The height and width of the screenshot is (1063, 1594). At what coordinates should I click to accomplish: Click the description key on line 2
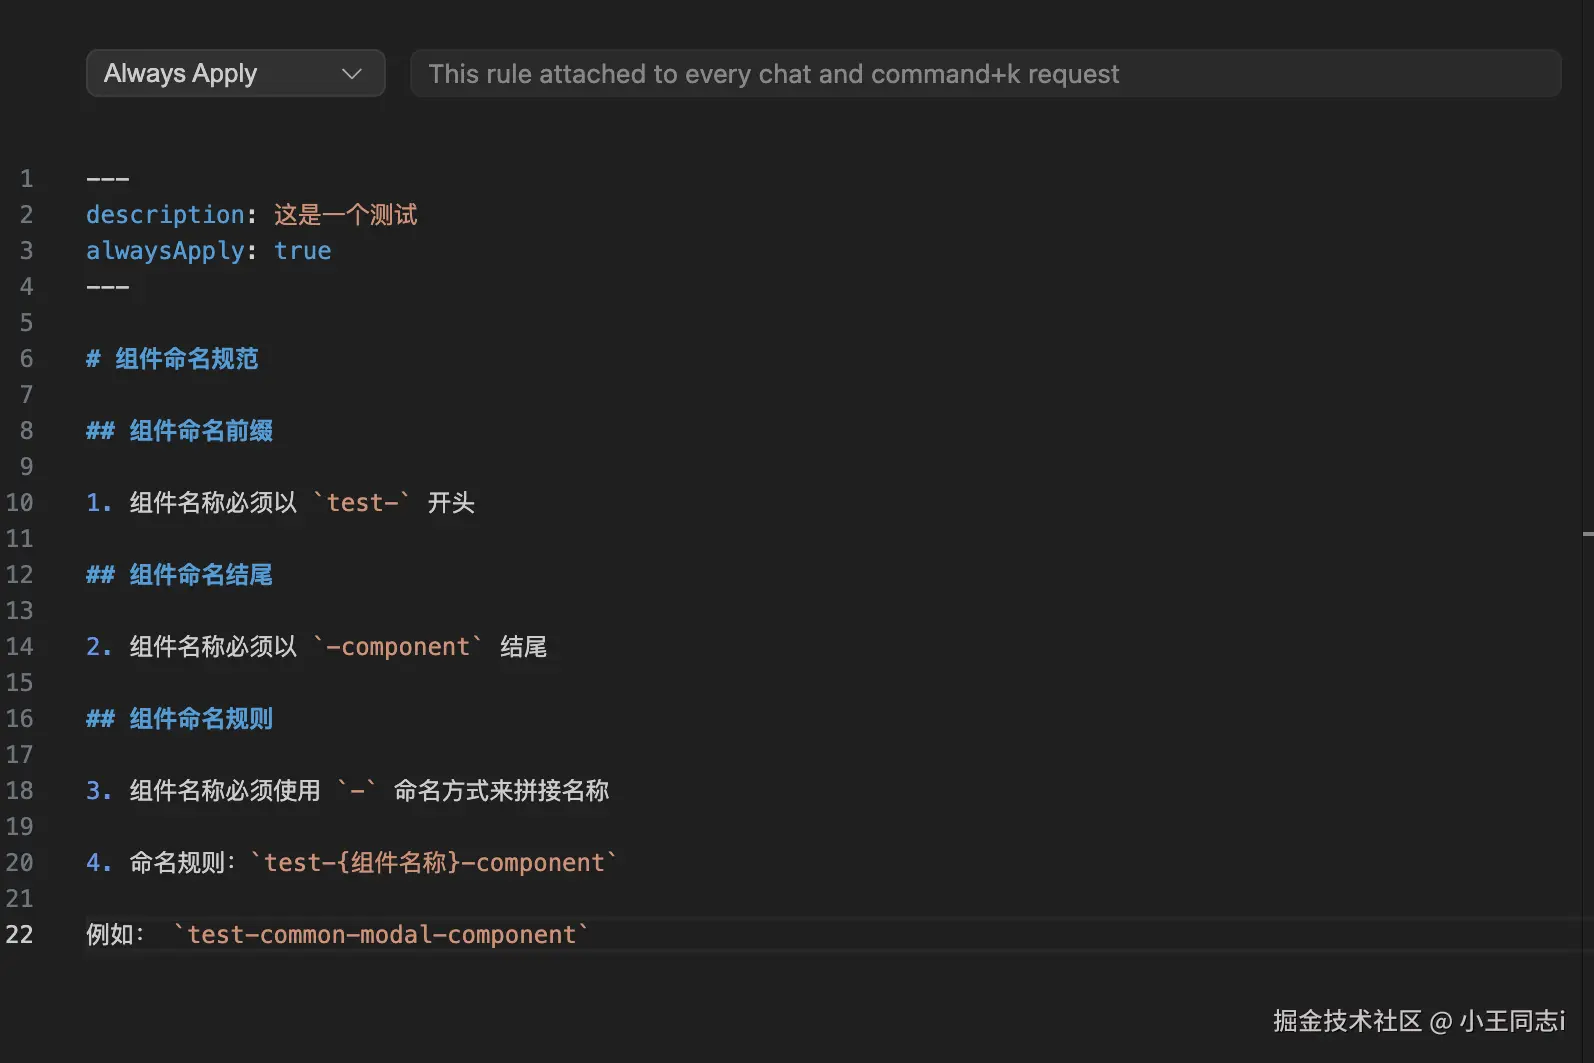(x=165, y=215)
